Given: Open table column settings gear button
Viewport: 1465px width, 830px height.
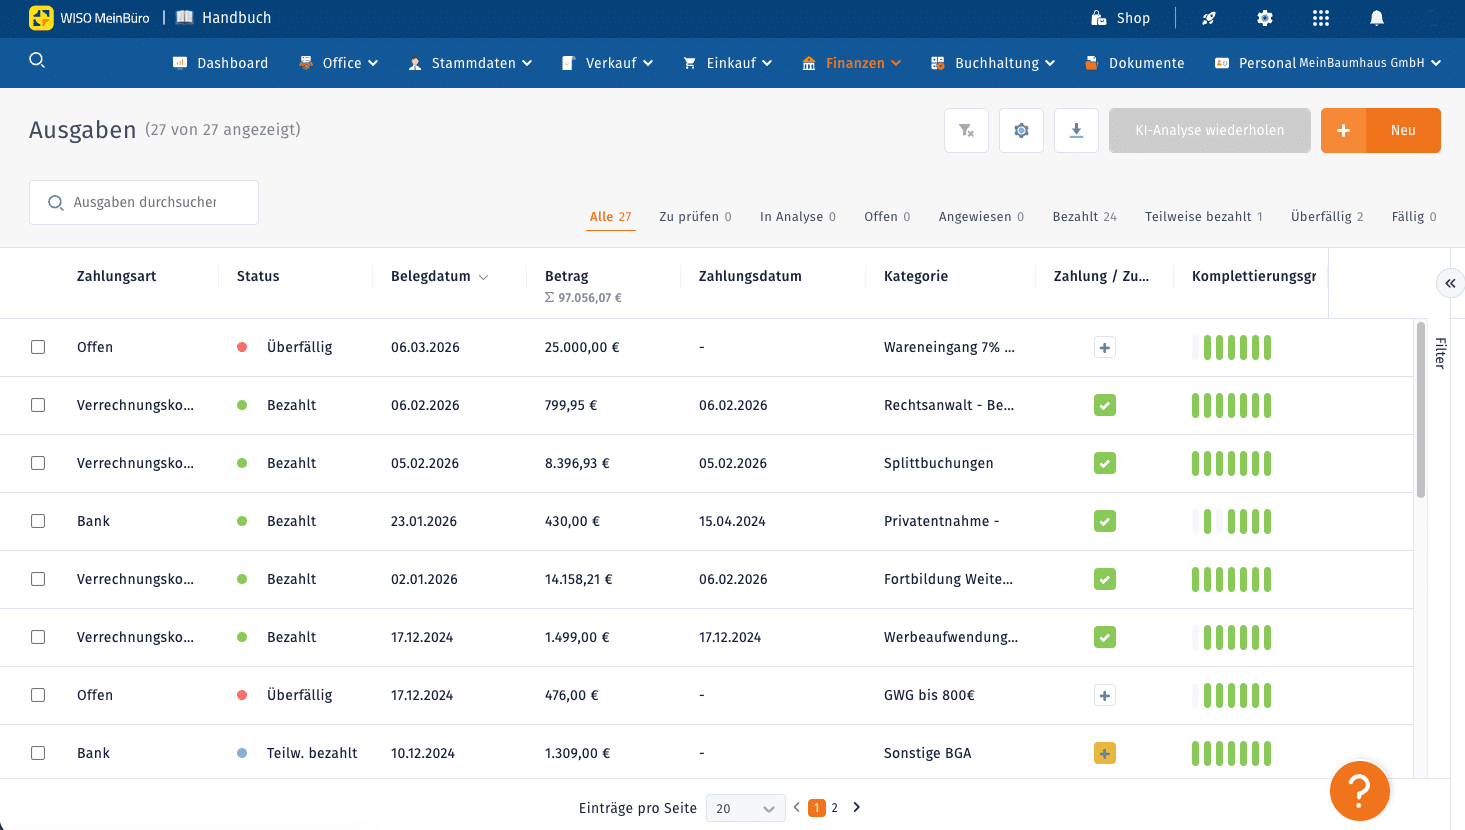Looking at the screenshot, I should tap(1021, 130).
